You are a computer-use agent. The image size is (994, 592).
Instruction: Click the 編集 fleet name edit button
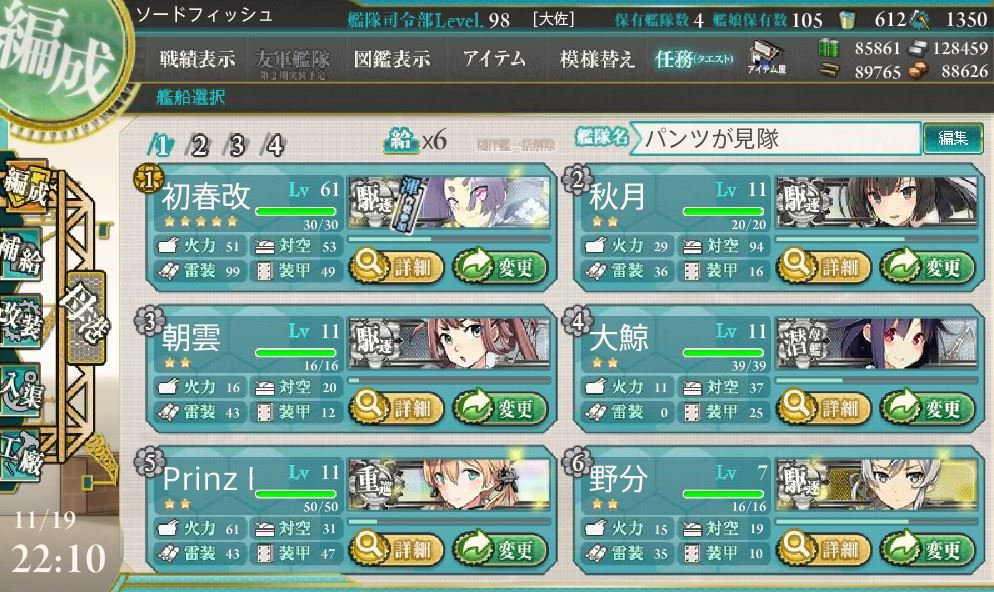(x=952, y=138)
